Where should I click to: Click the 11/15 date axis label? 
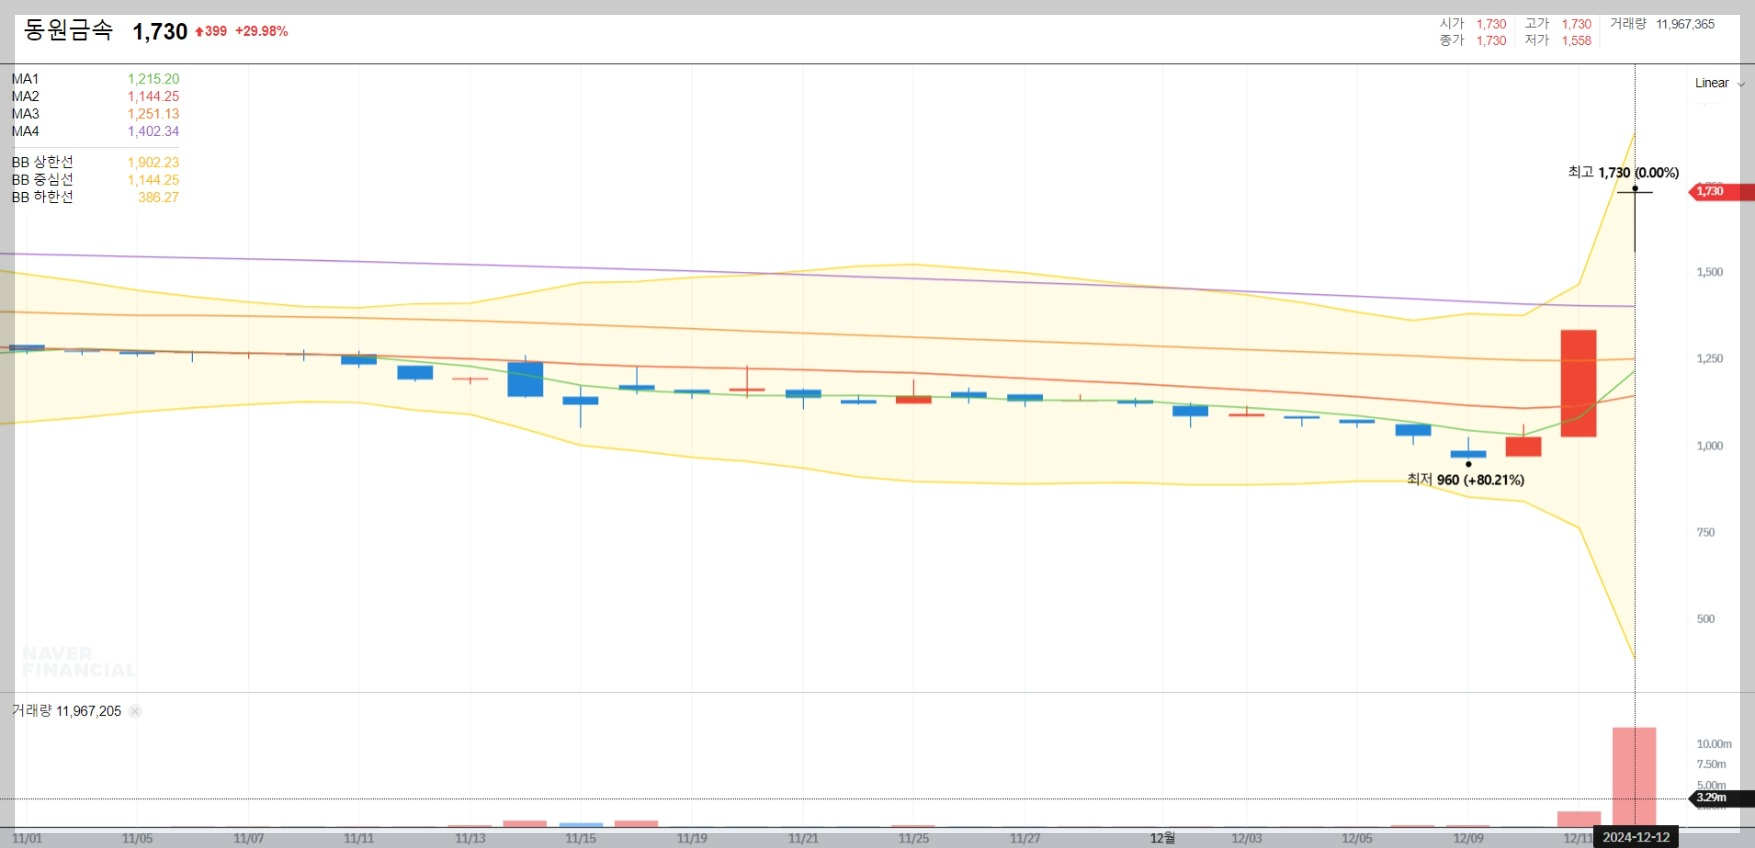point(581,838)
